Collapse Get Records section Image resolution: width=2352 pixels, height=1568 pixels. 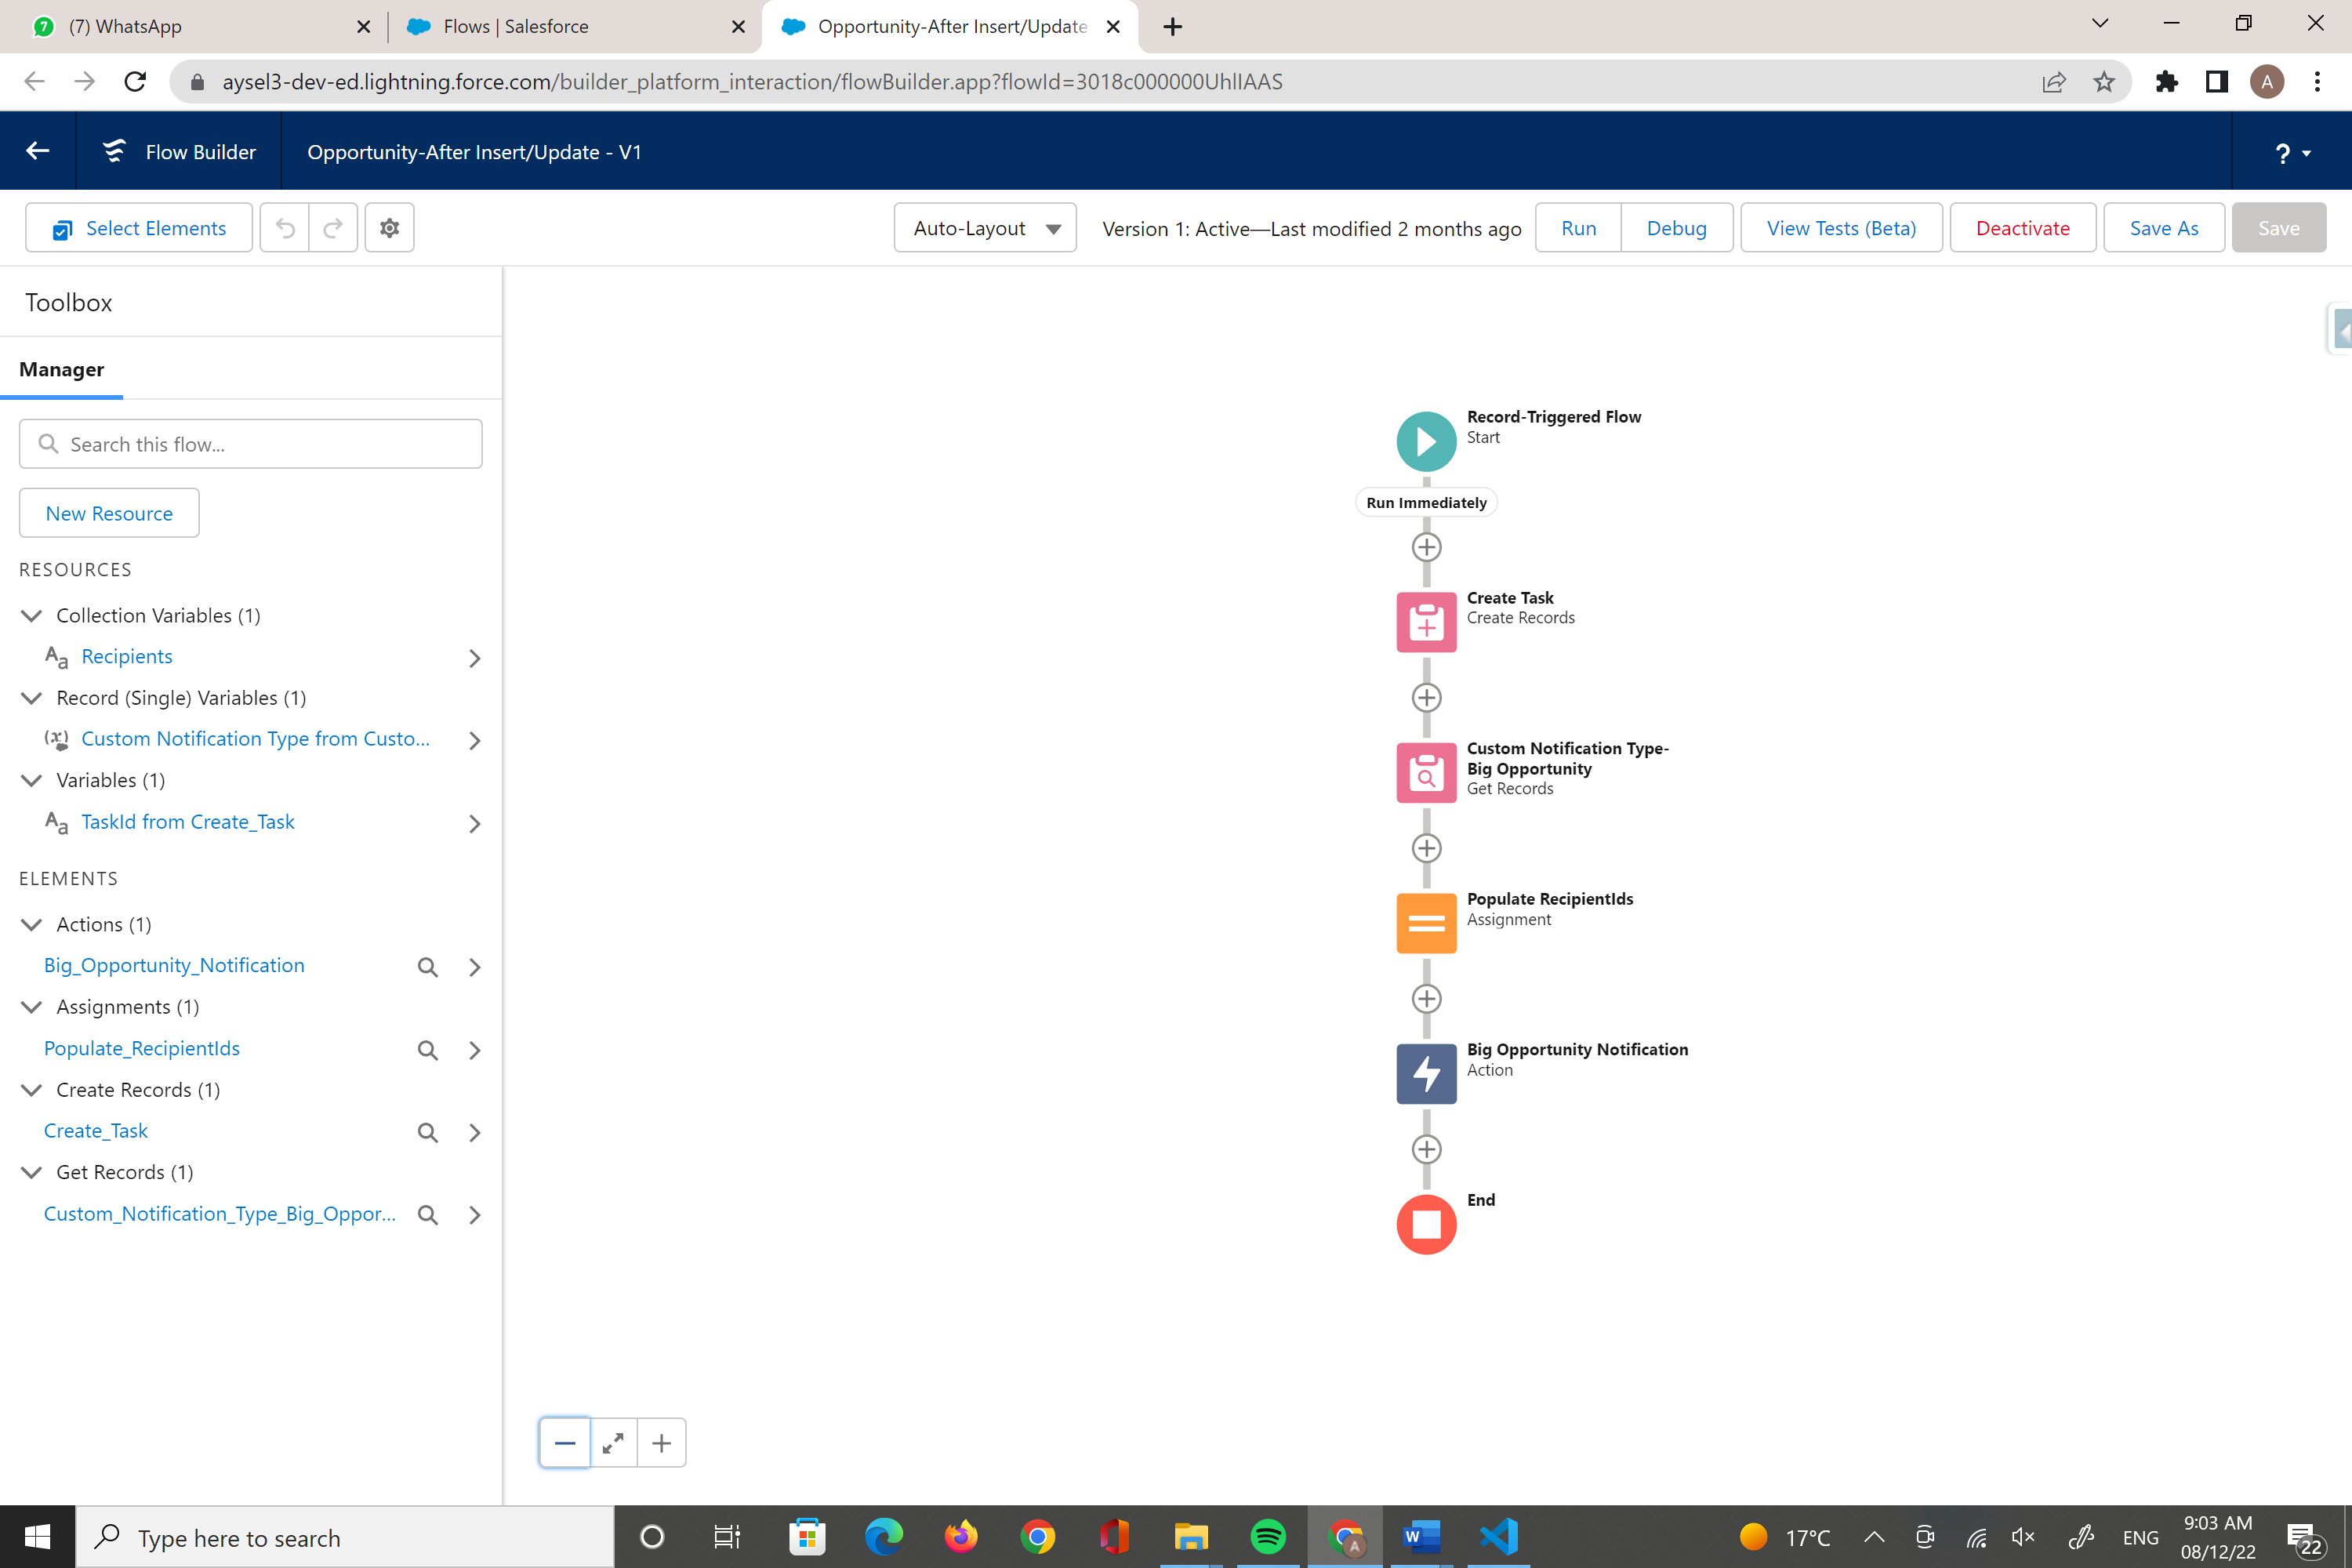click(32, 1172)
